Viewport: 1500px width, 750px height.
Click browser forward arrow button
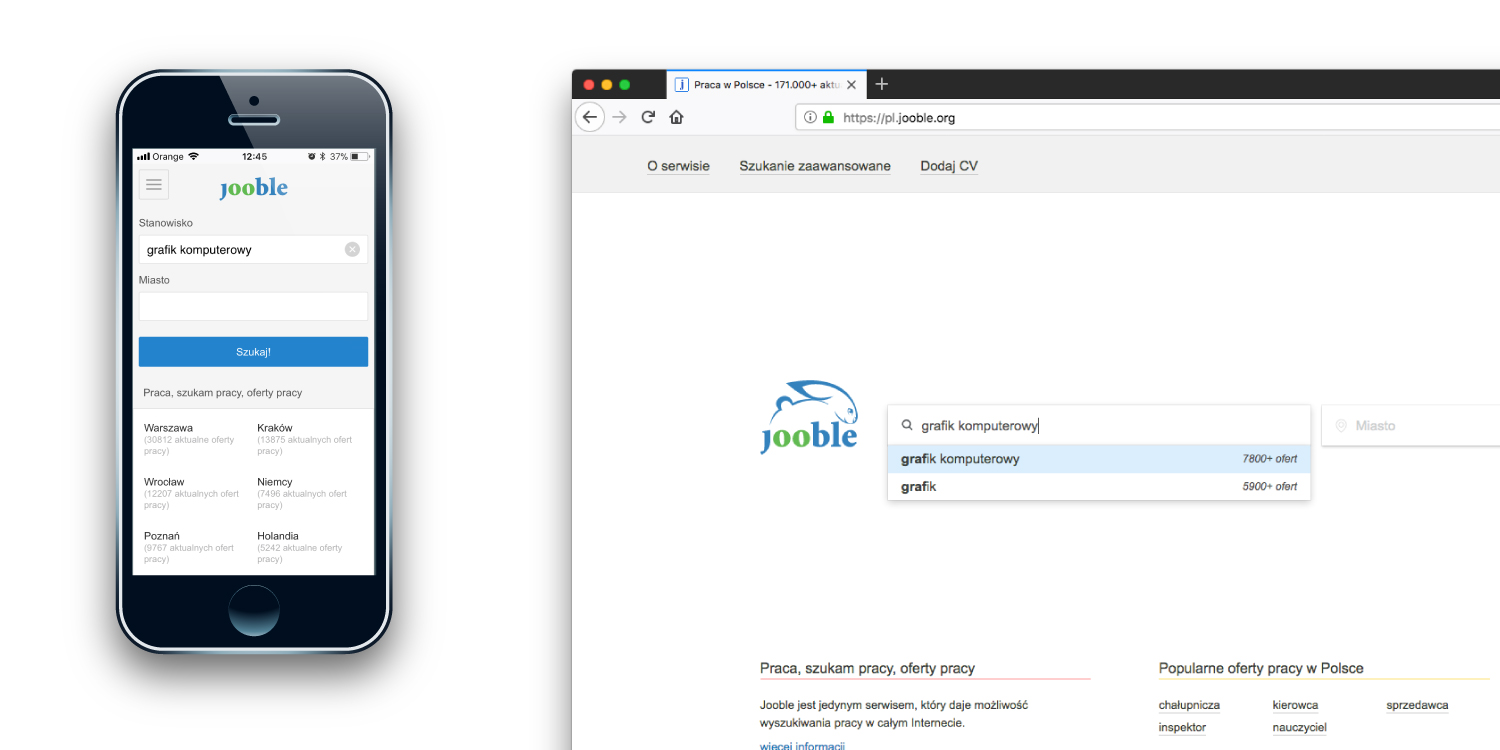click(619, 117)
